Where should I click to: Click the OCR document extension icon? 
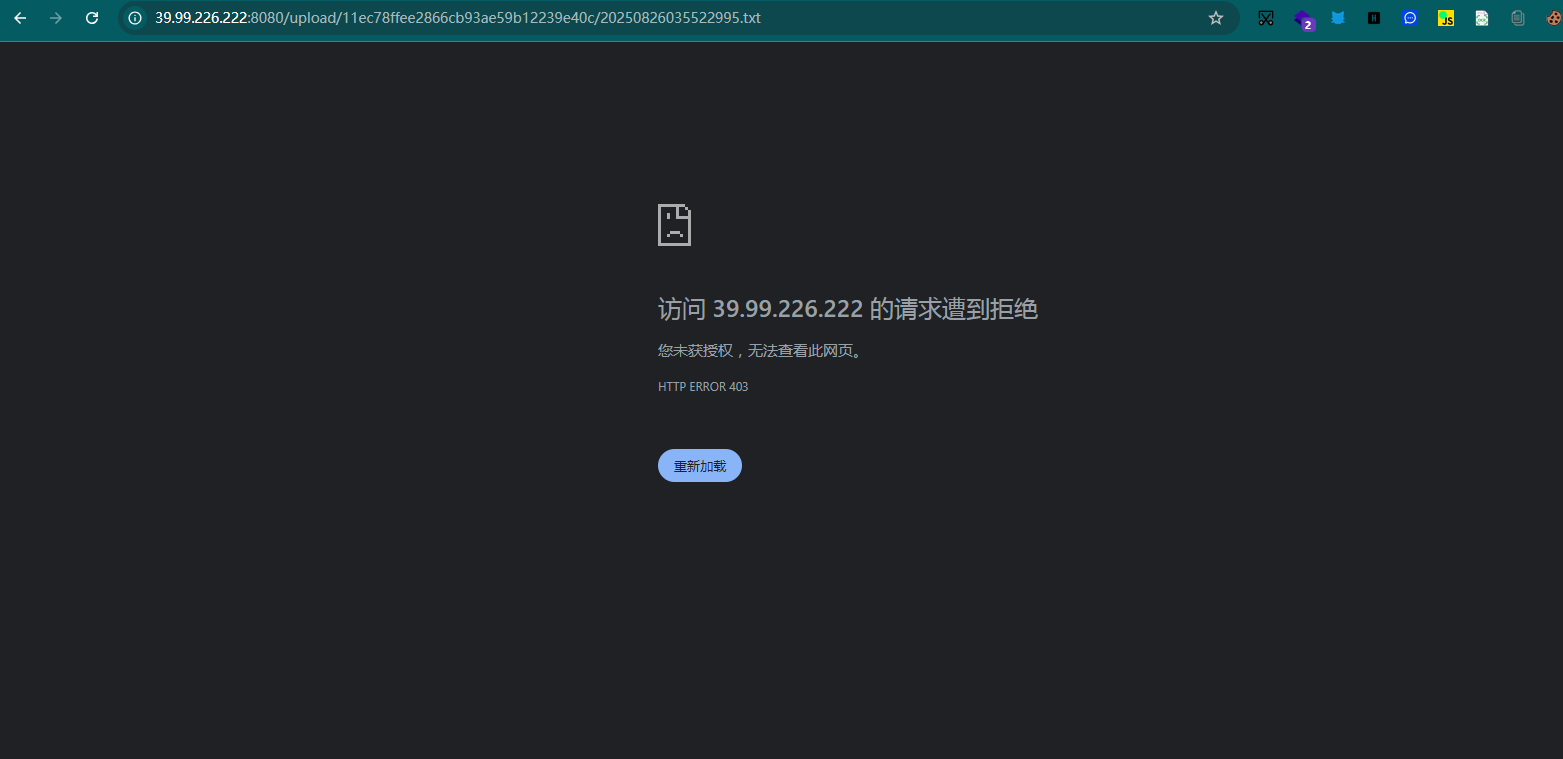click(x=1482, y=18)
